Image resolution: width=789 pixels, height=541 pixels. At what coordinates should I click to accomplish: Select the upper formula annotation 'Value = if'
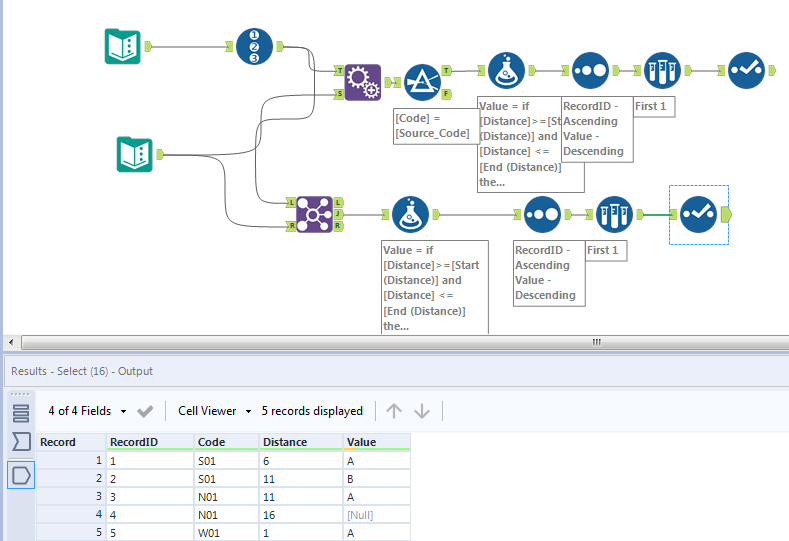point(519,144)
